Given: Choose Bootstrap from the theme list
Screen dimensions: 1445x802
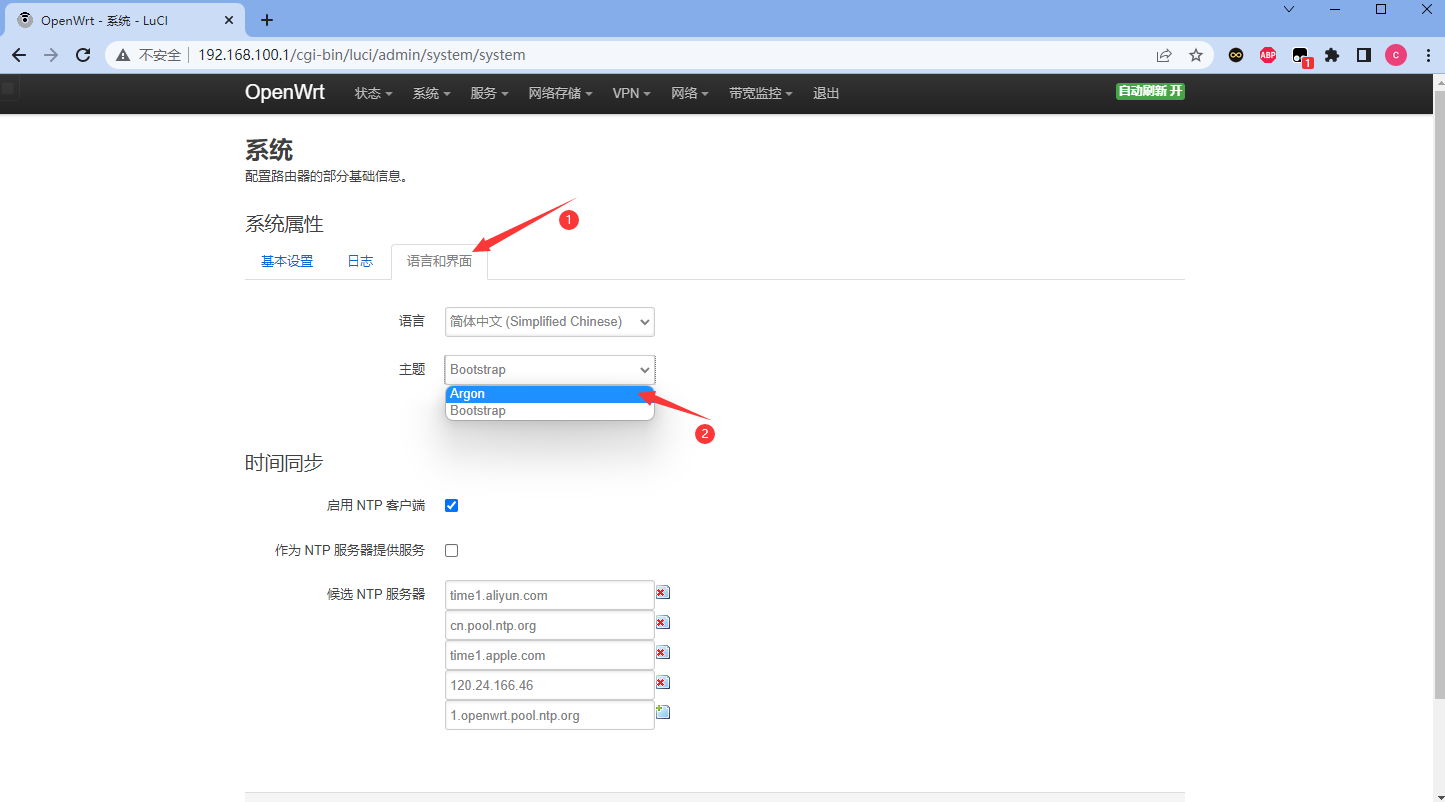Looking at the screenshot, I should 549,411.
